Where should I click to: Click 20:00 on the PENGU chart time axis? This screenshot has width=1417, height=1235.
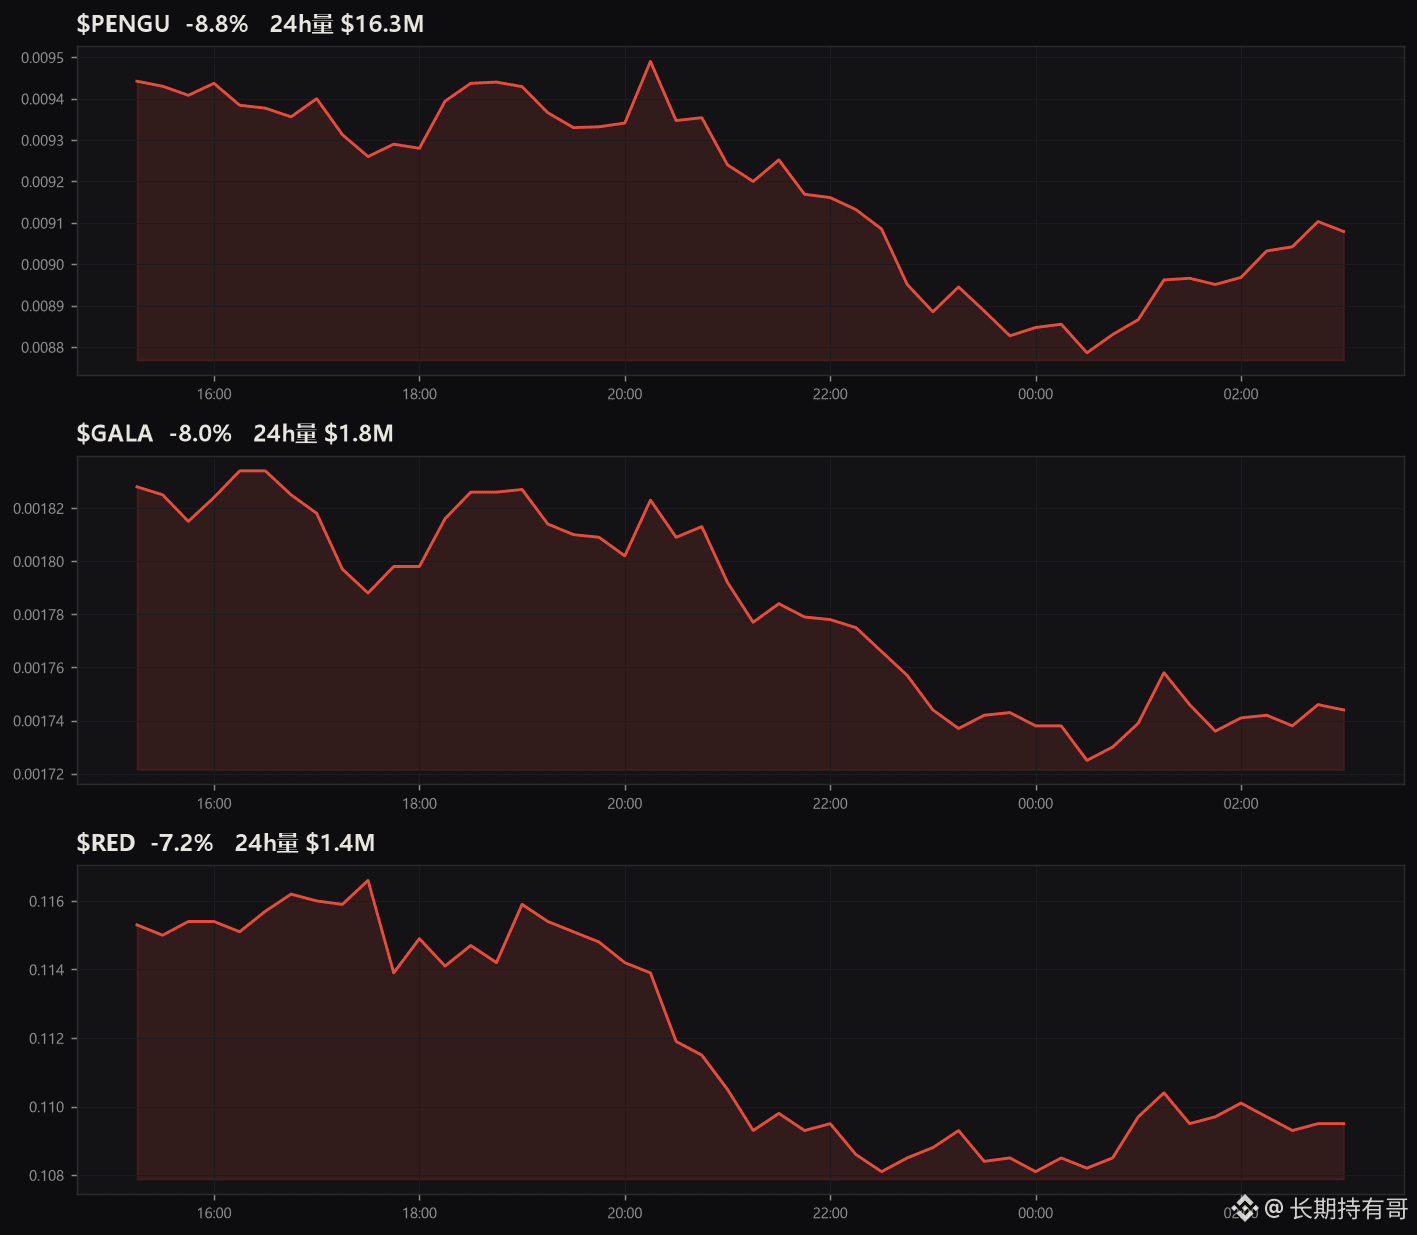pyautogui.click(x=625, y=394)
